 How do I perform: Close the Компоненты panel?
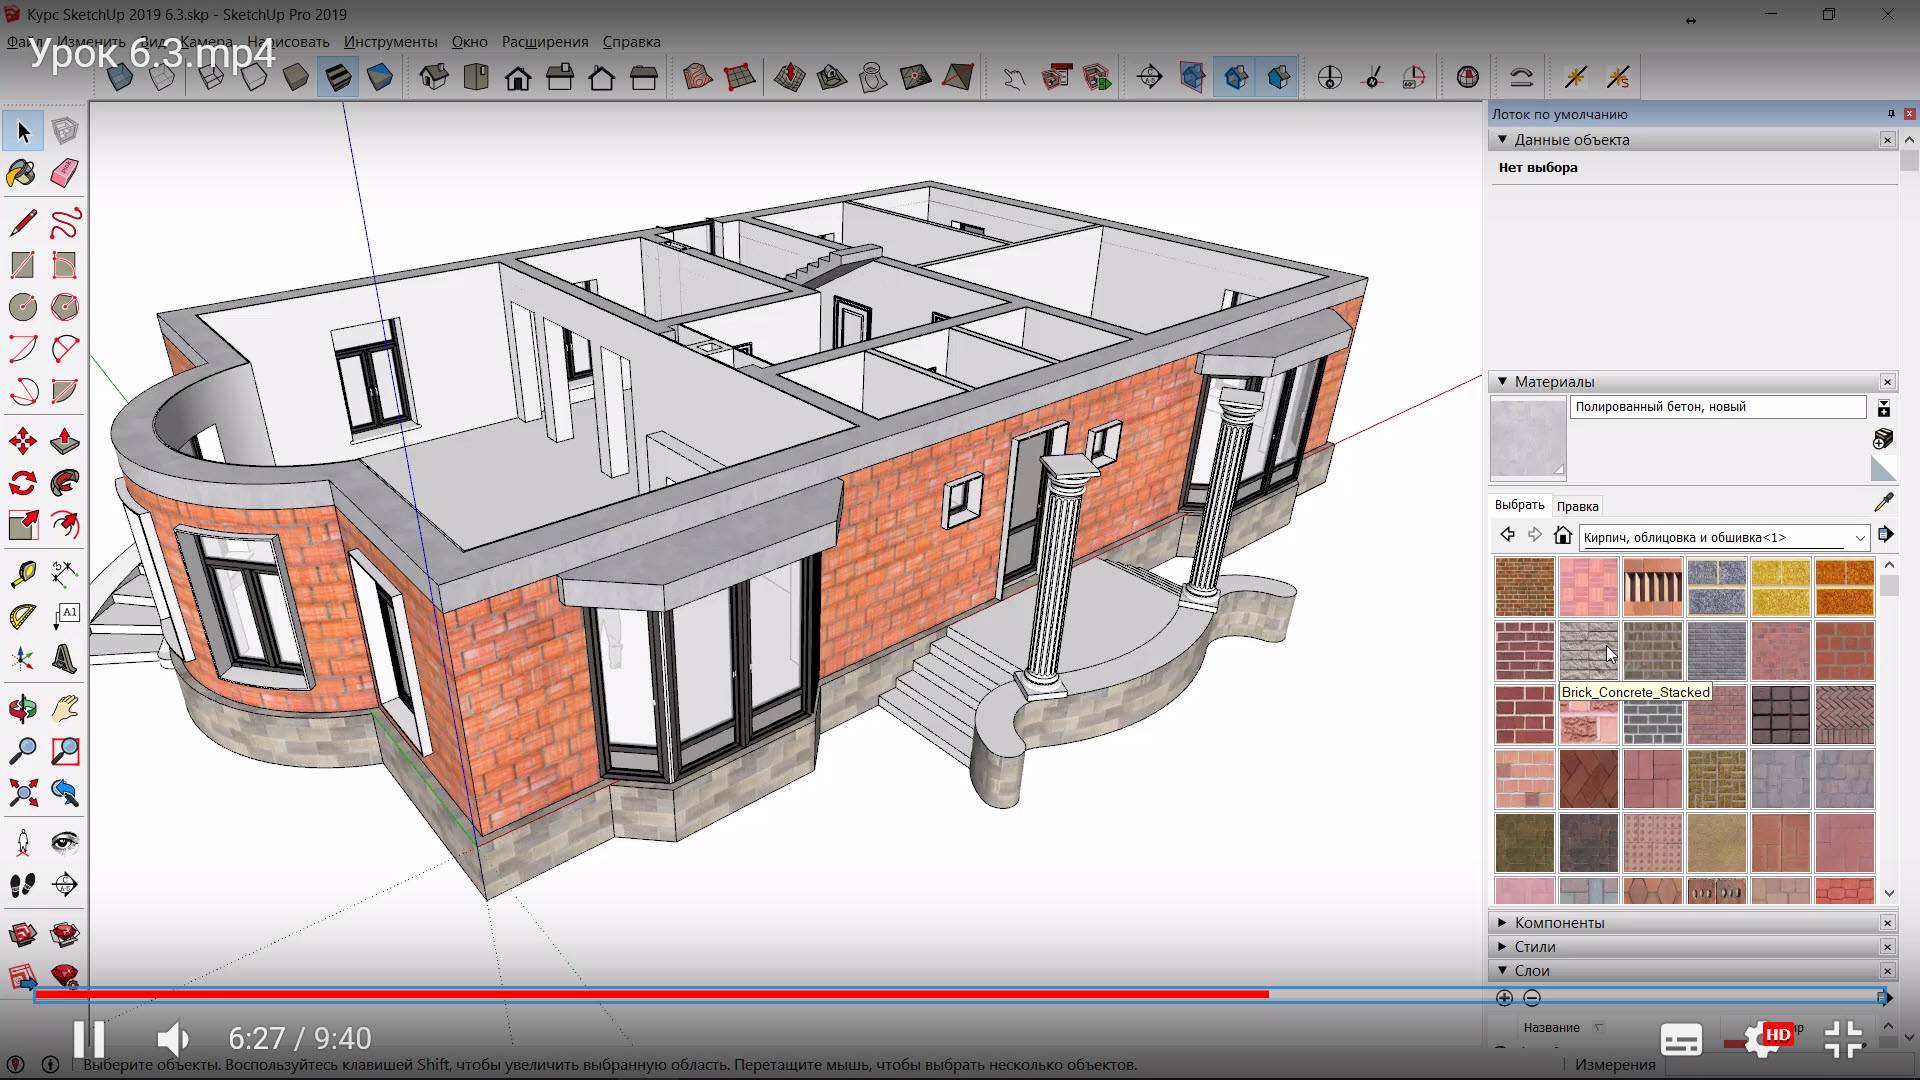pos(1887,923)
